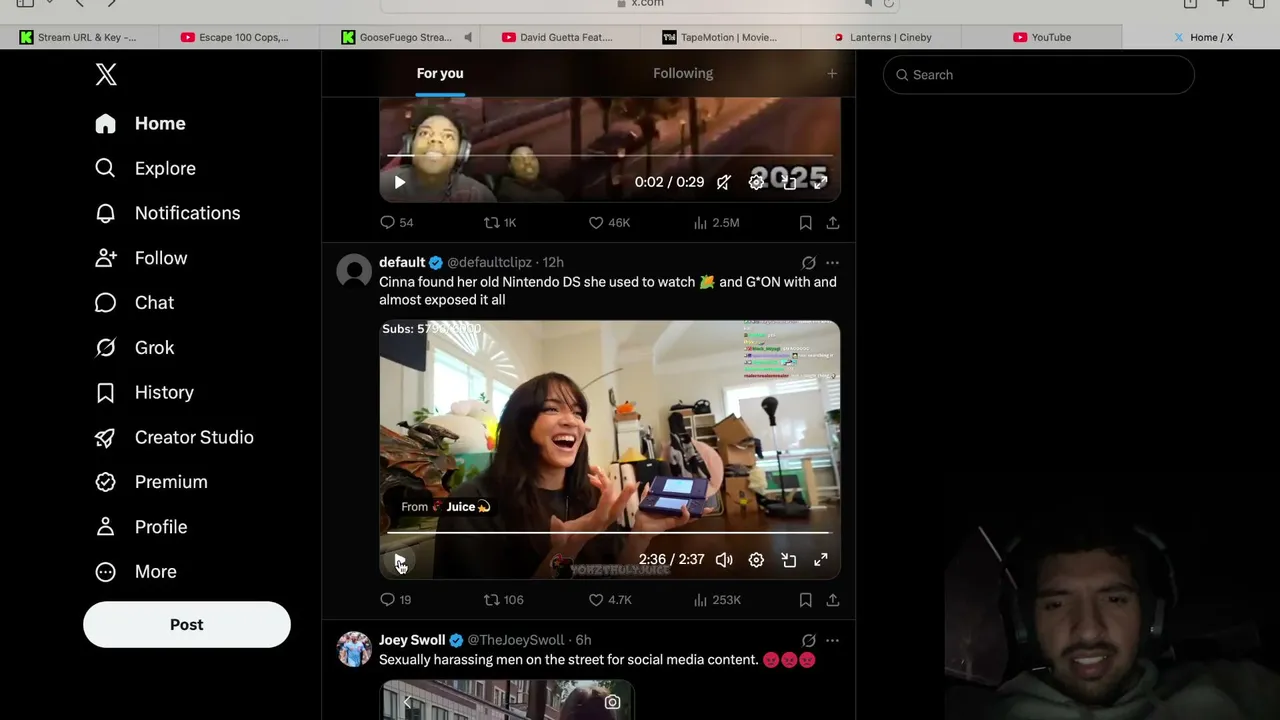Seek on the 0:29 video progress bar

pyautogui.click(x=610, y=156)
